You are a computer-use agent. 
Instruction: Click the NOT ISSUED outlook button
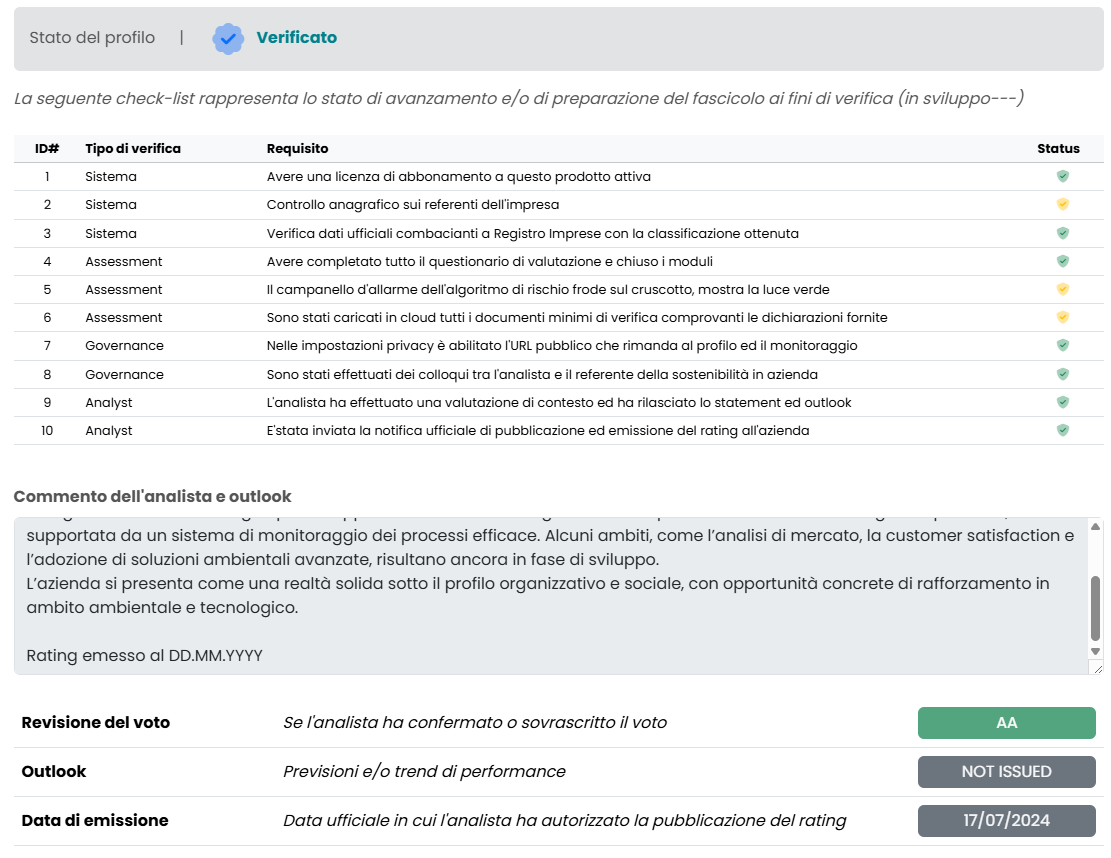(x=1006, y=771)
